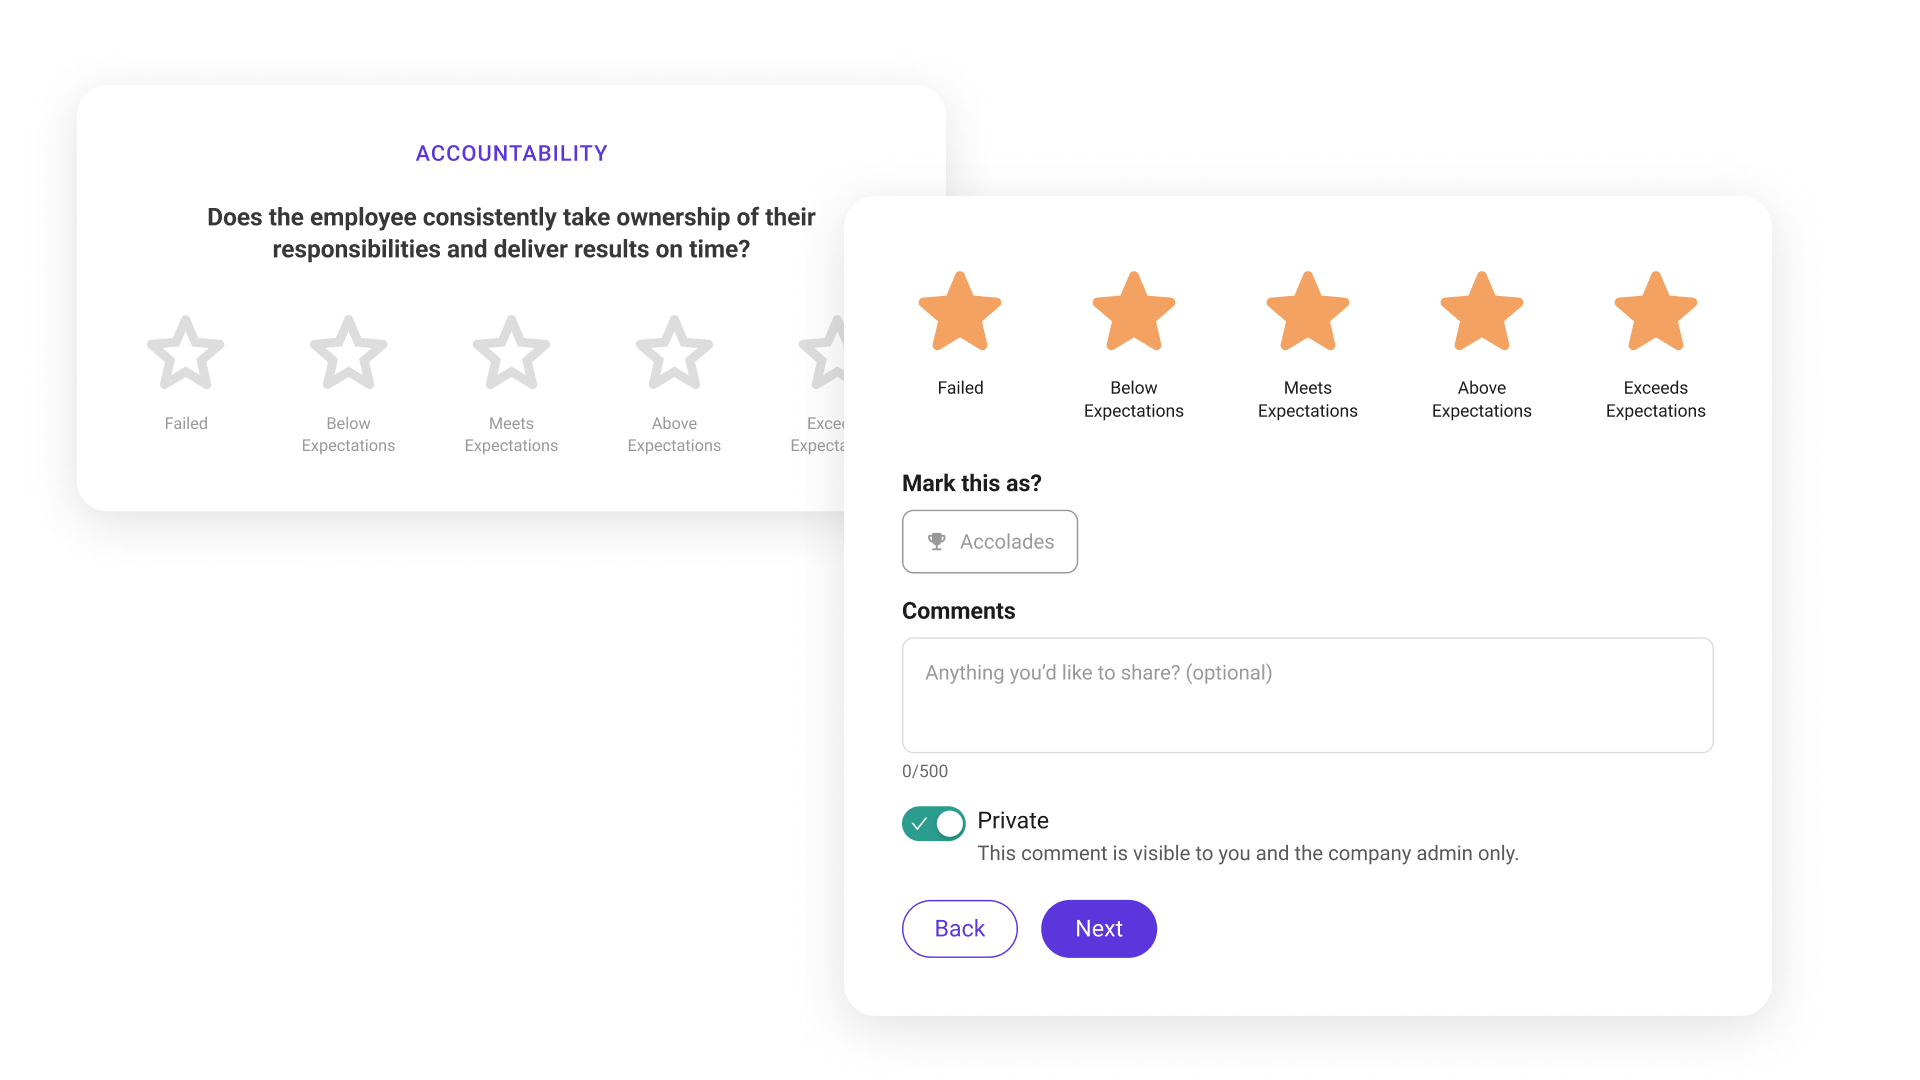1920x1080 pixels.
Task: Click the gray Failed label text
Action: coord(186,423)
